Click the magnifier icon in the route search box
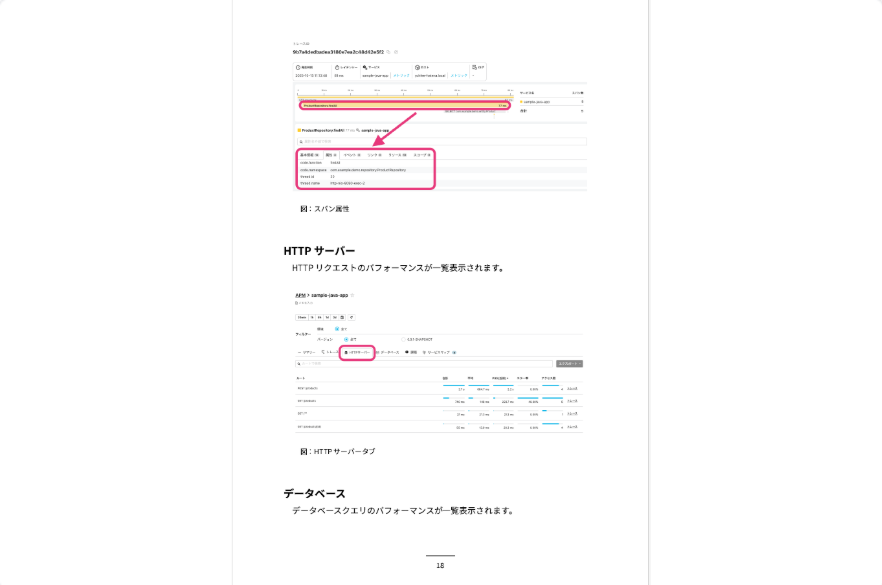 pyautogui.click(x=300, y=364)
